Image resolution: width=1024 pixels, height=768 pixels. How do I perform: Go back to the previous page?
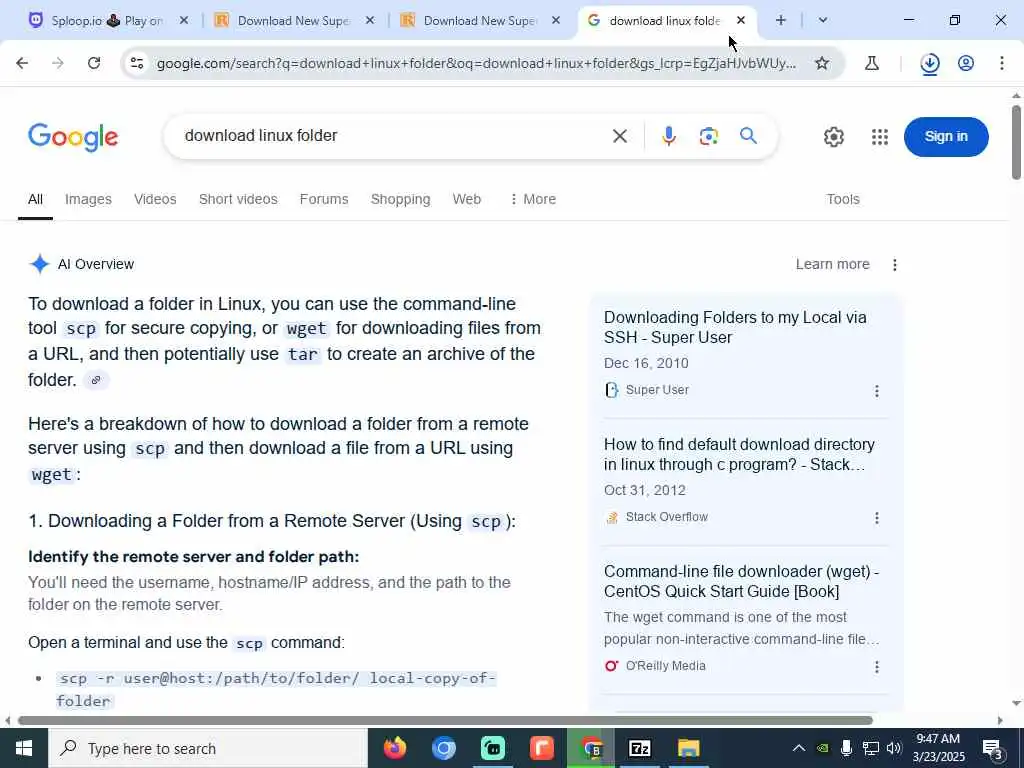(x=22, y=63)
